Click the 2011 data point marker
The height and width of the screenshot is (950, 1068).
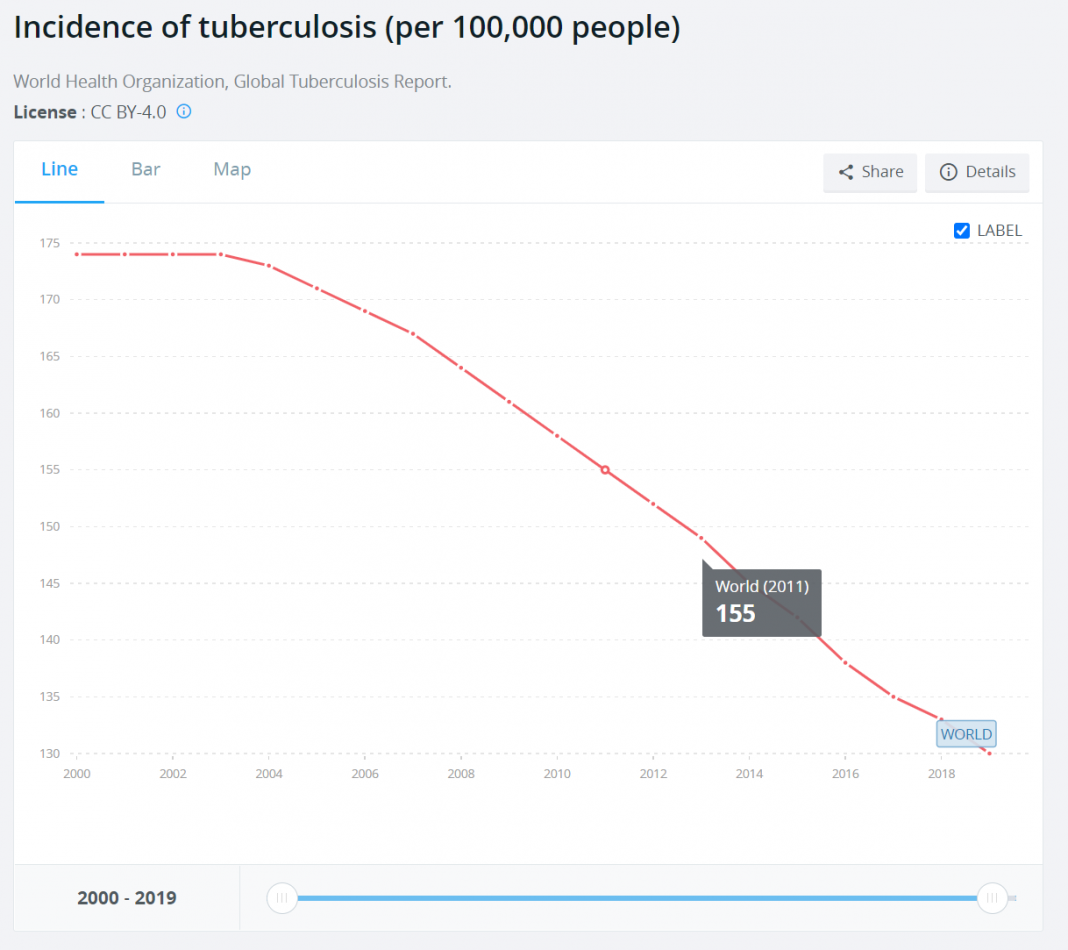605,470
